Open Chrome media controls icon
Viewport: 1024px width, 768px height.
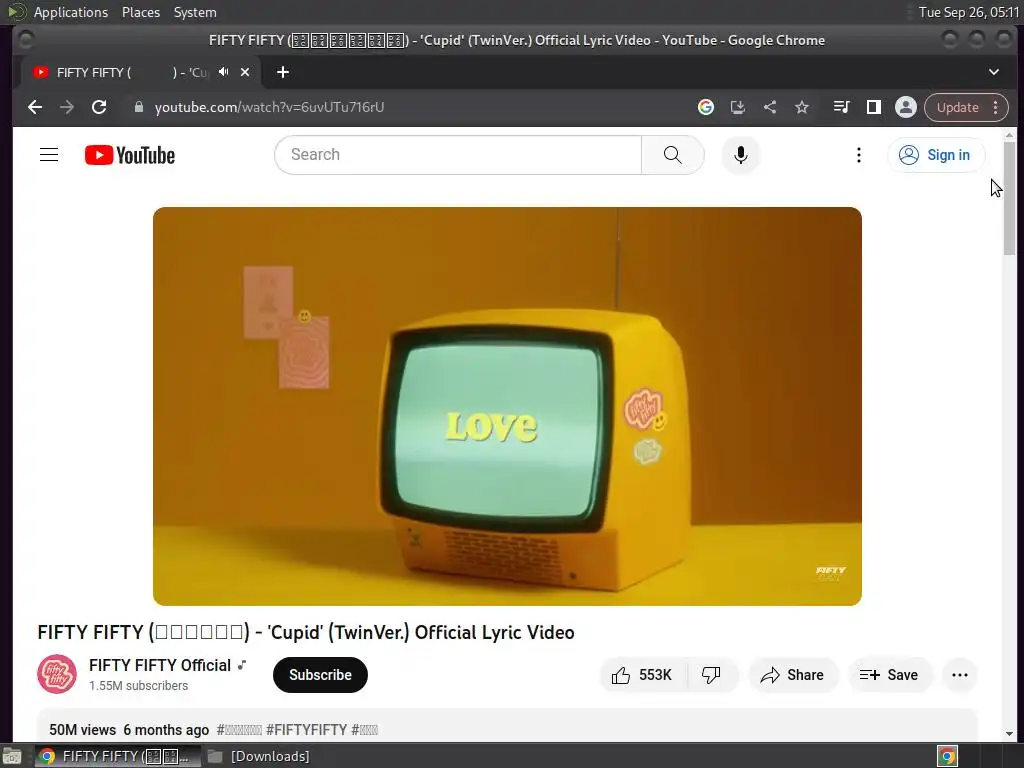pos(842,107)
